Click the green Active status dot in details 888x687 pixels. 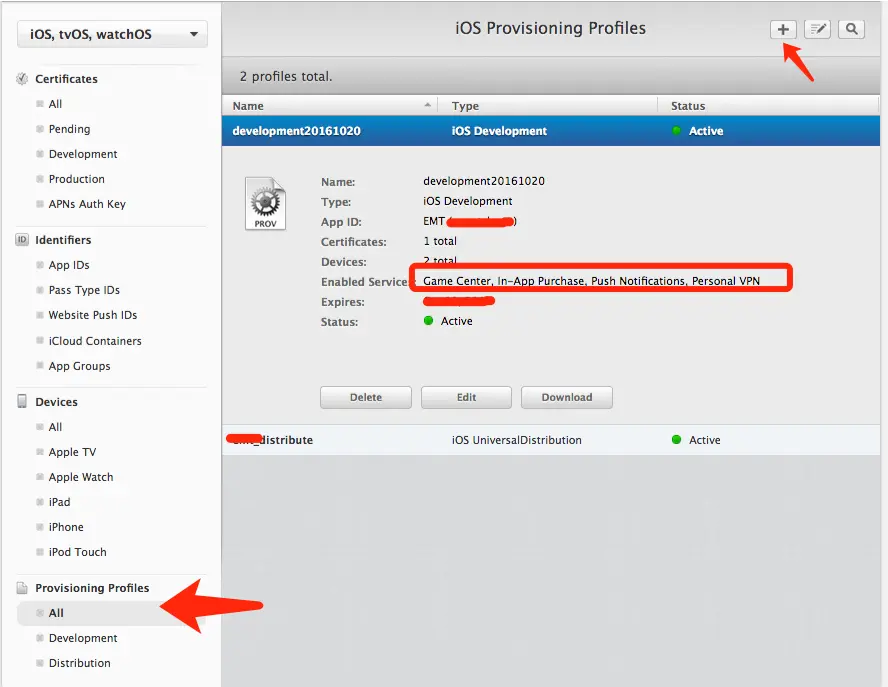[x=429, y=321]
